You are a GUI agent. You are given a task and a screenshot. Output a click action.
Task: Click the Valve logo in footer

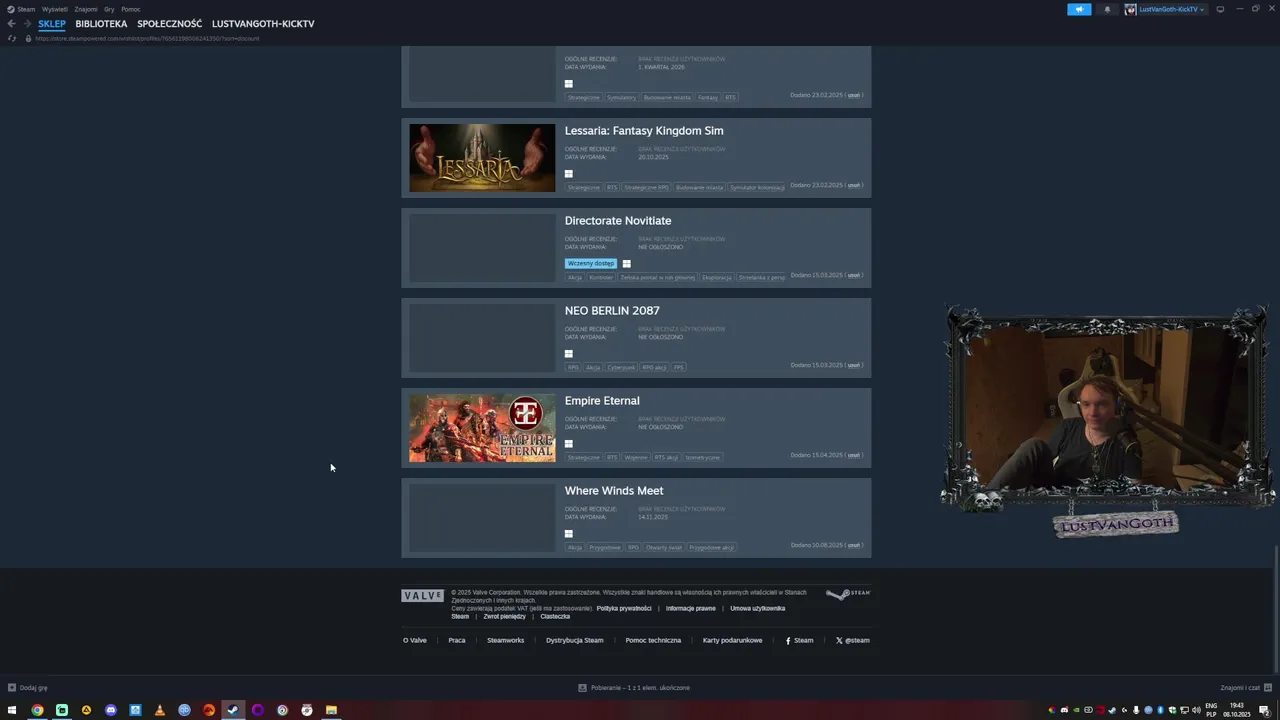tap(422, 595)
